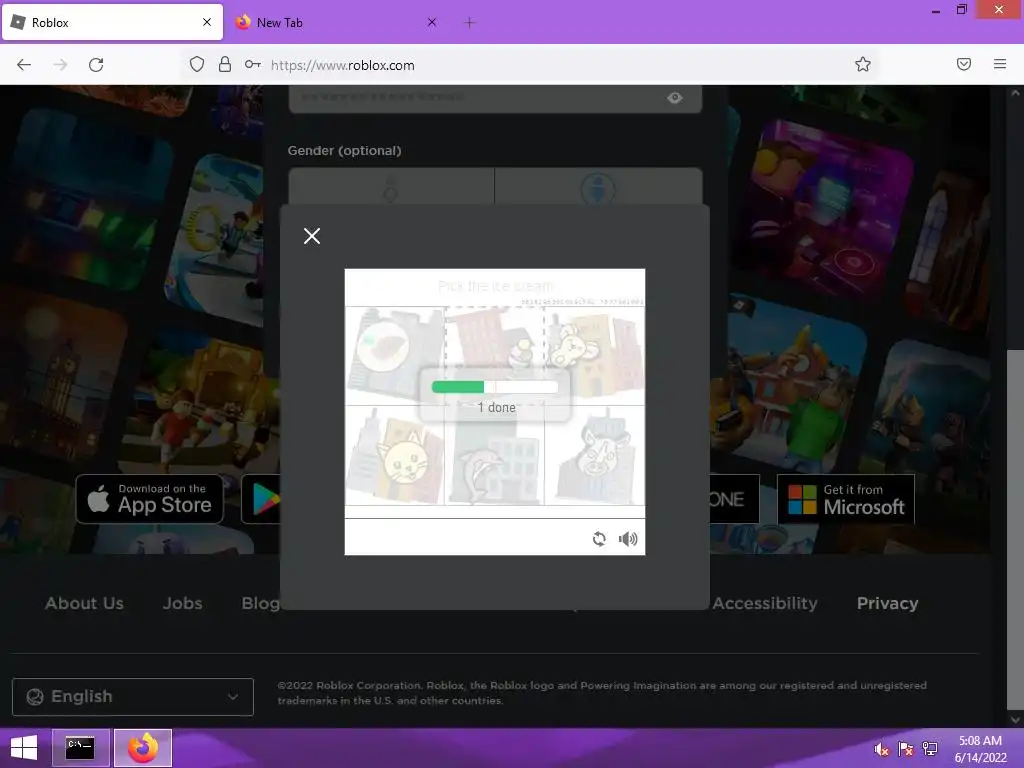Close the captcha dialog with the X
1024x768 pixels.
(312, 236)
